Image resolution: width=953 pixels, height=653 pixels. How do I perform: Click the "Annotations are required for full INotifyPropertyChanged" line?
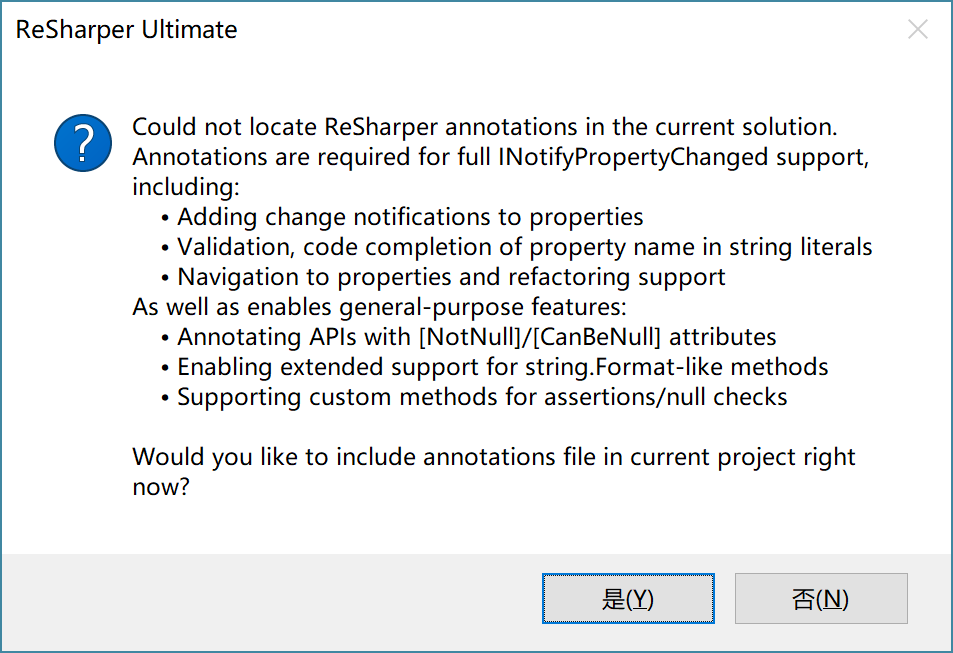(501, 157)
